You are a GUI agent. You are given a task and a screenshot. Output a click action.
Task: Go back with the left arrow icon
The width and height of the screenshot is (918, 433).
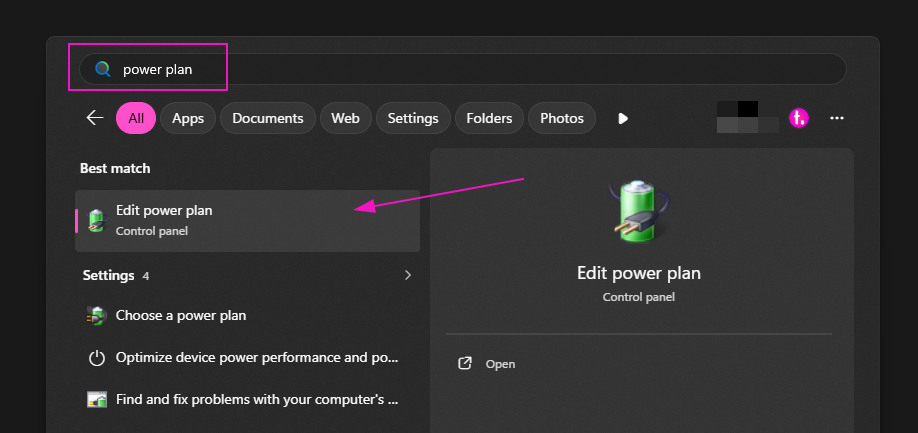tap(95, 118)
